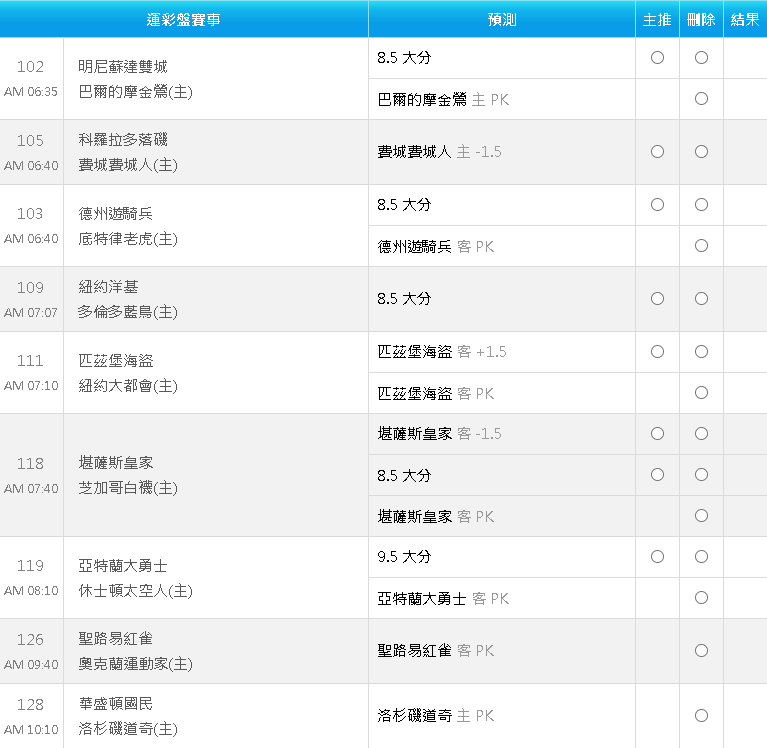767x748 pixels.
Task: Click time AM 08:10
Action: tap(31, 591)
